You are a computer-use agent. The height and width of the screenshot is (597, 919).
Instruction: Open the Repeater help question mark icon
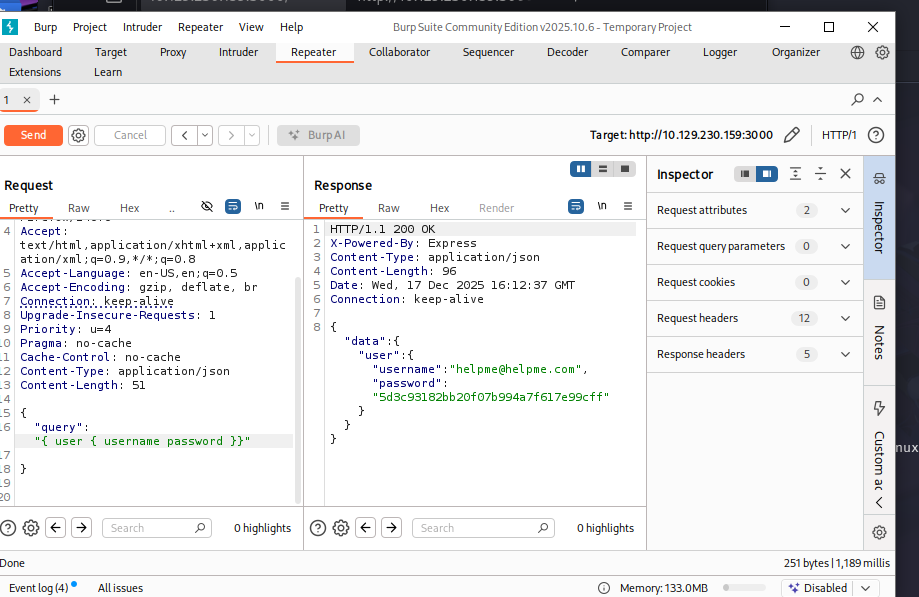click(876, 135)
